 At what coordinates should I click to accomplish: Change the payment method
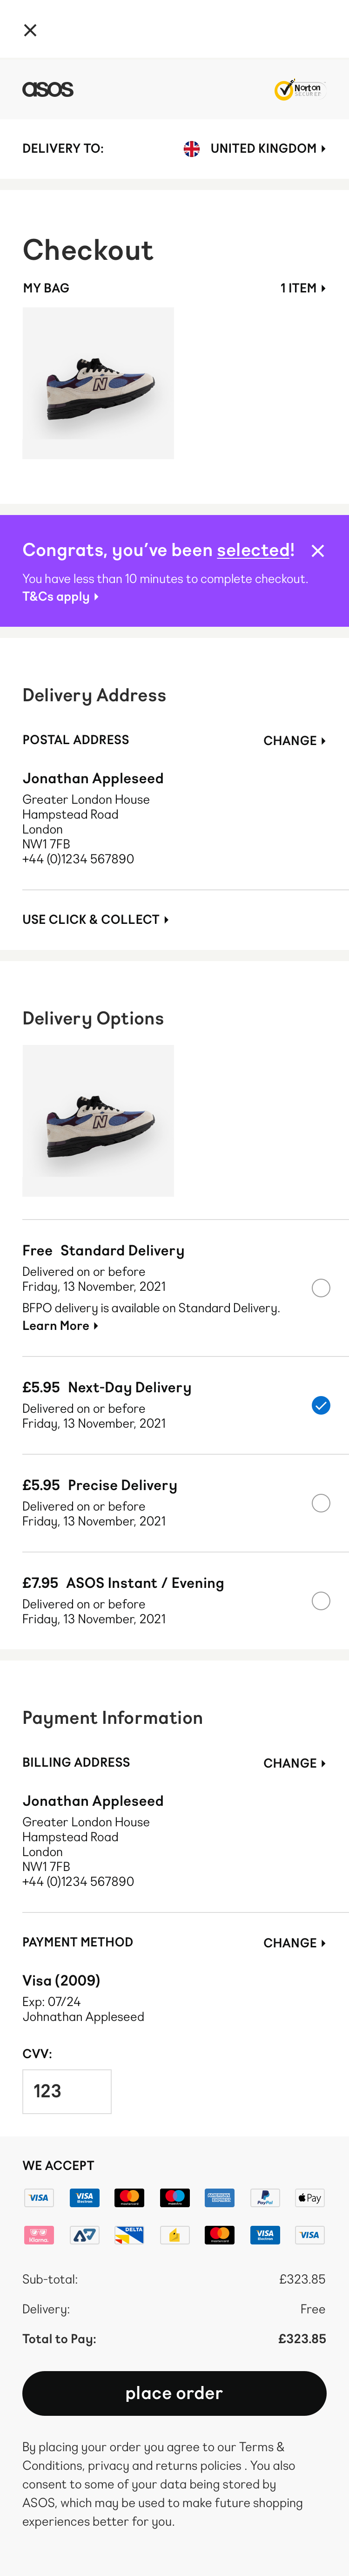(294, 1942)
